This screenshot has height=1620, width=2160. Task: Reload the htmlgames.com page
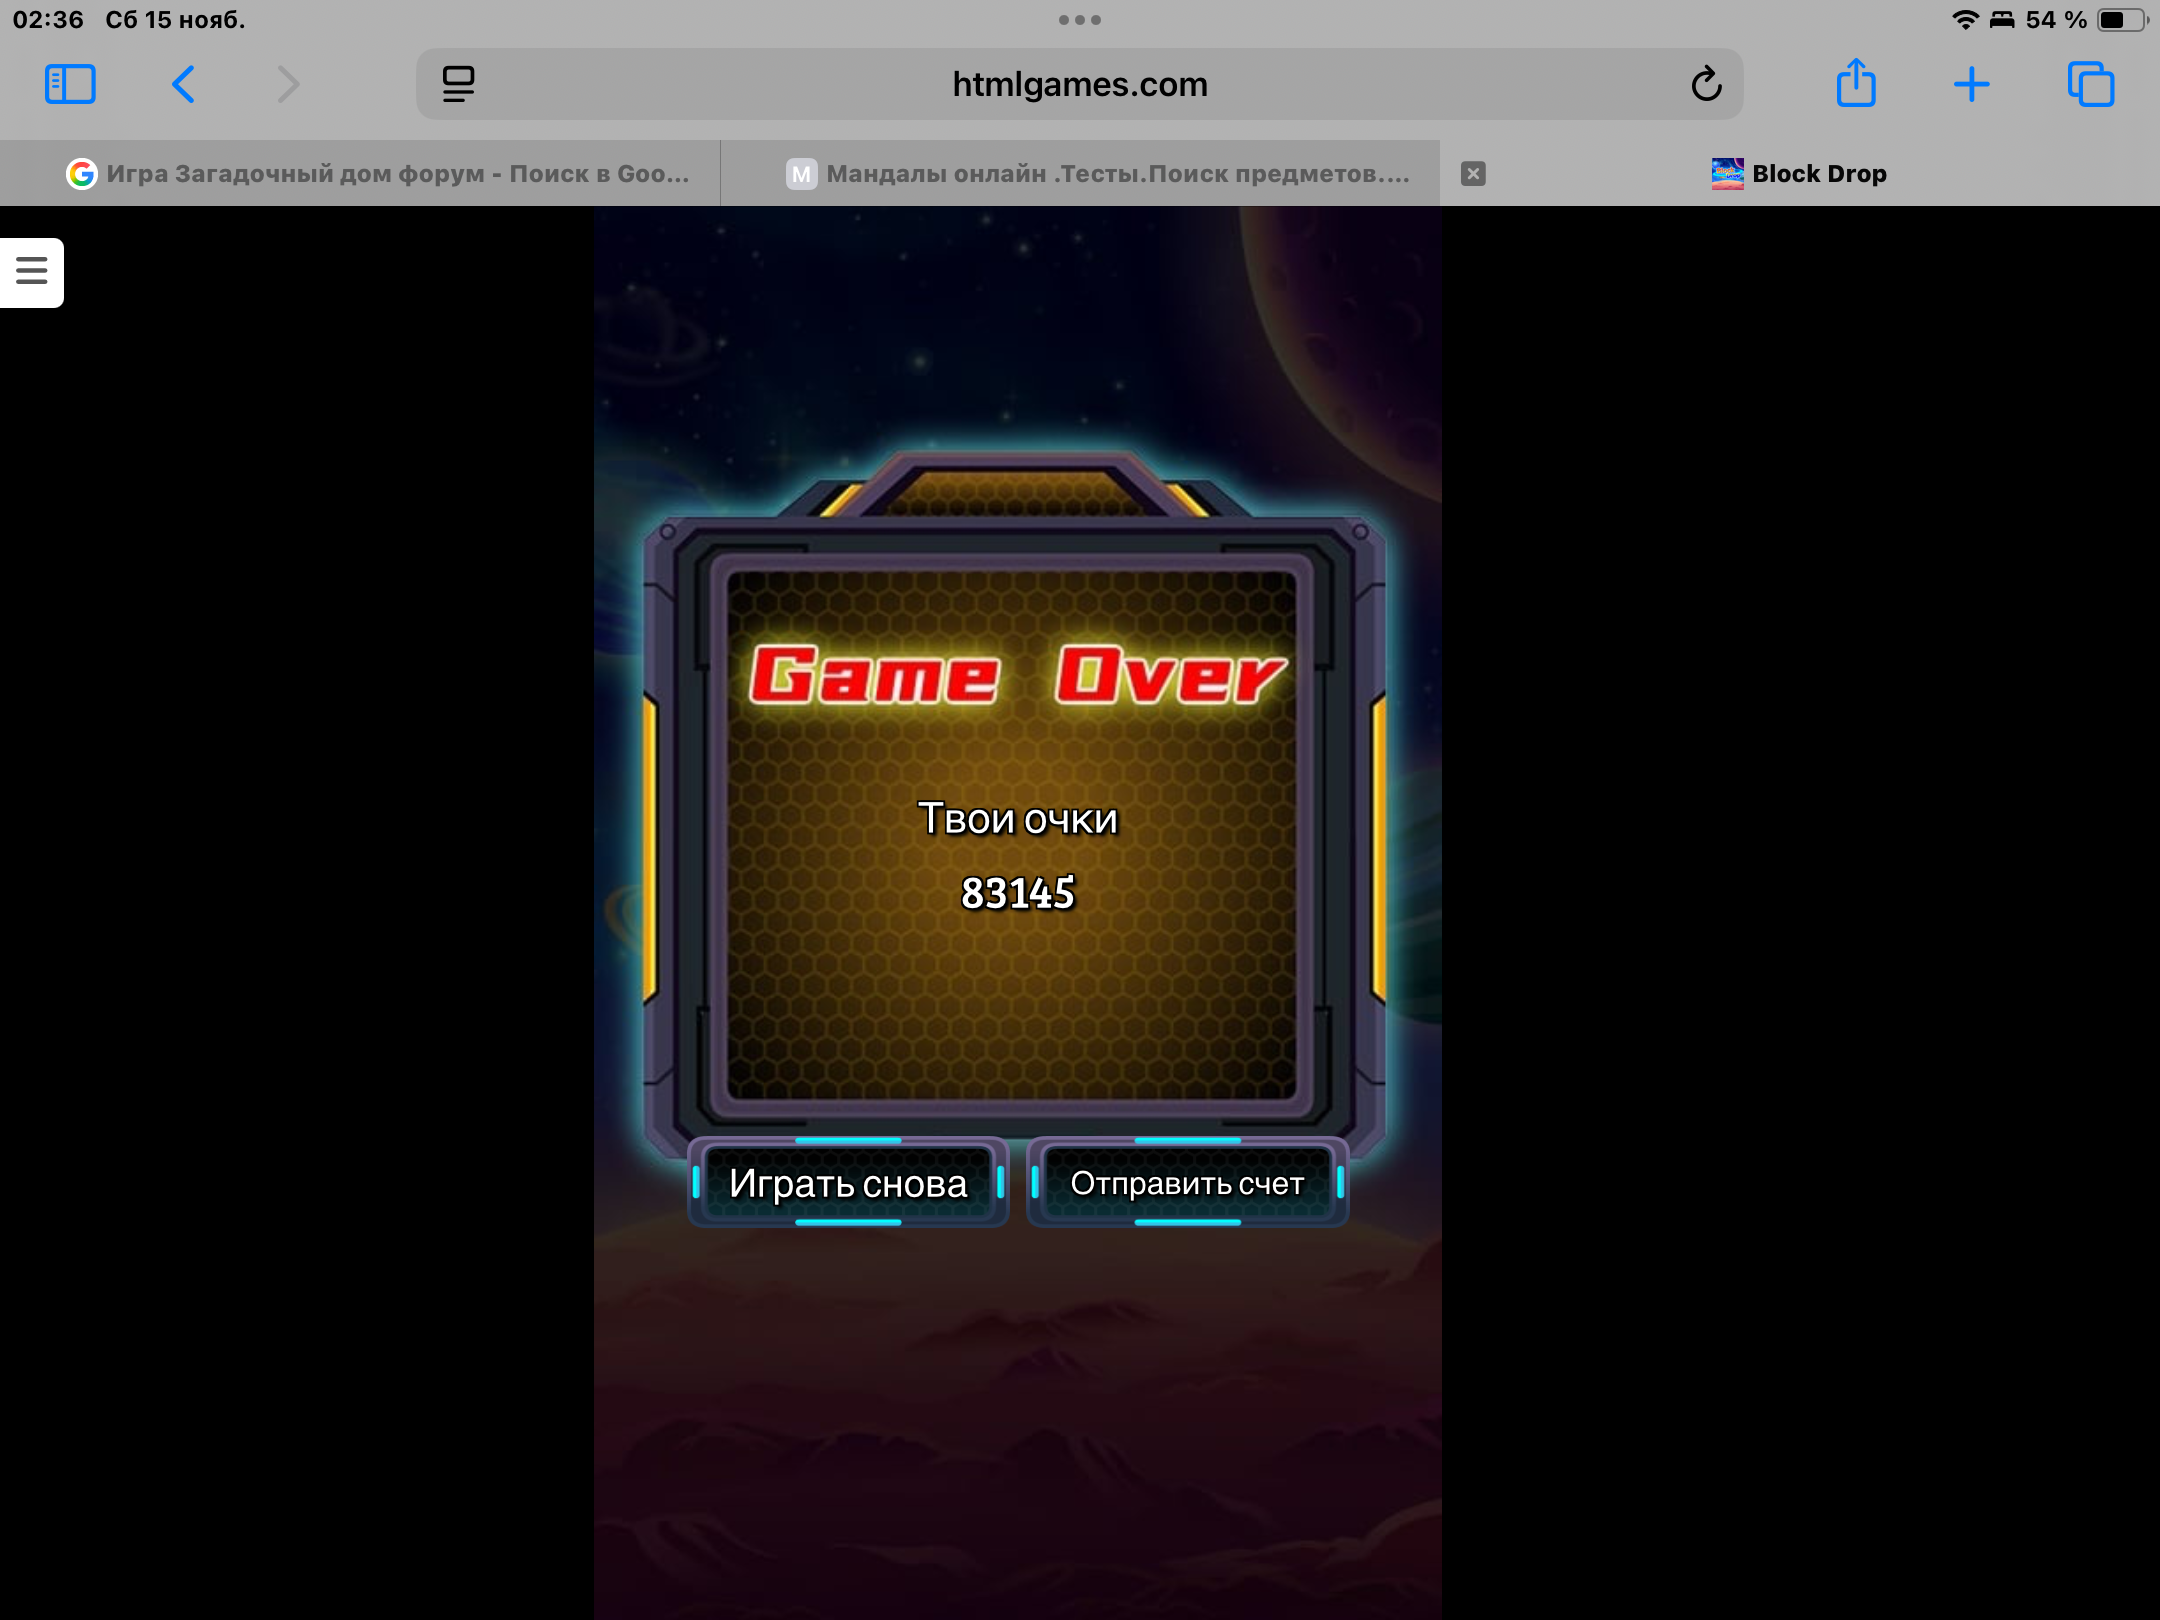click(x=1706, y=84)
